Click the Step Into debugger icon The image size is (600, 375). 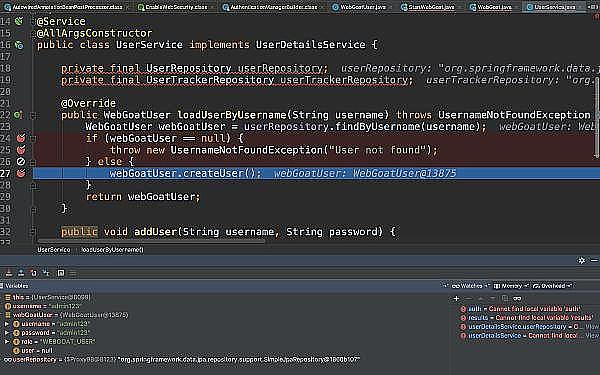(9, 273)
